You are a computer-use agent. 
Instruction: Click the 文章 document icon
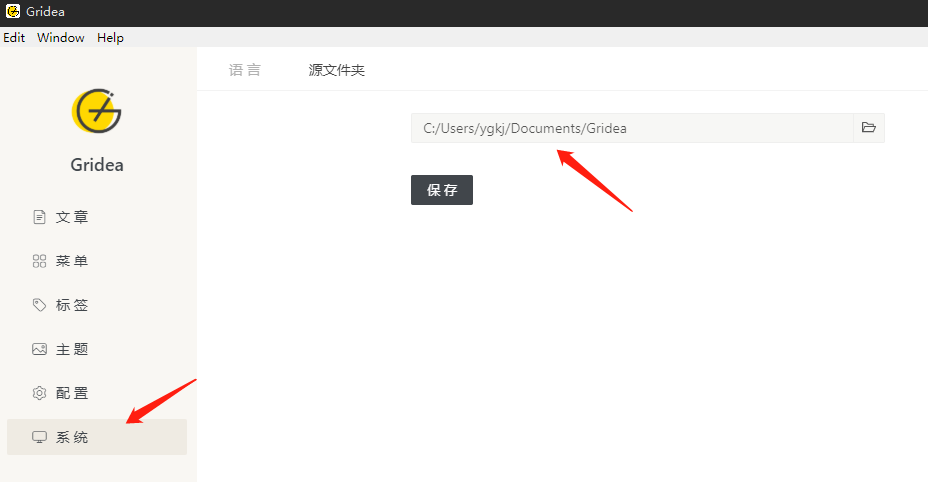pyautogui.click(x=39, y=217)
